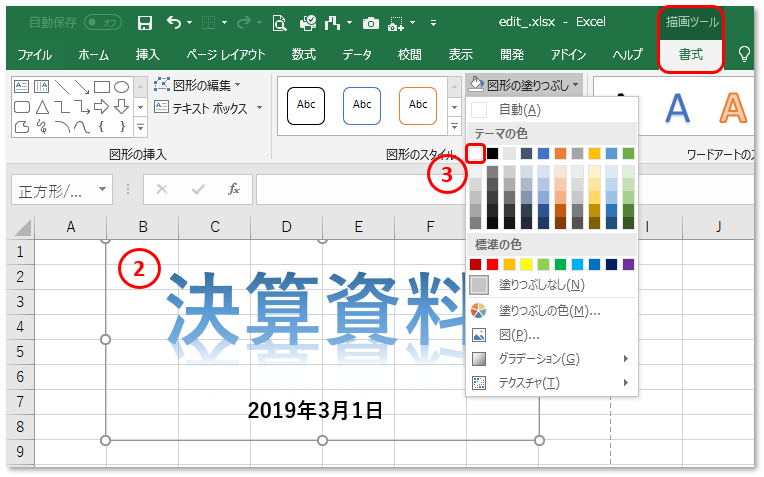Pick the blue WordArt 'A' style
Viewport: 764px width, 477px height.
tap(678, 106)
